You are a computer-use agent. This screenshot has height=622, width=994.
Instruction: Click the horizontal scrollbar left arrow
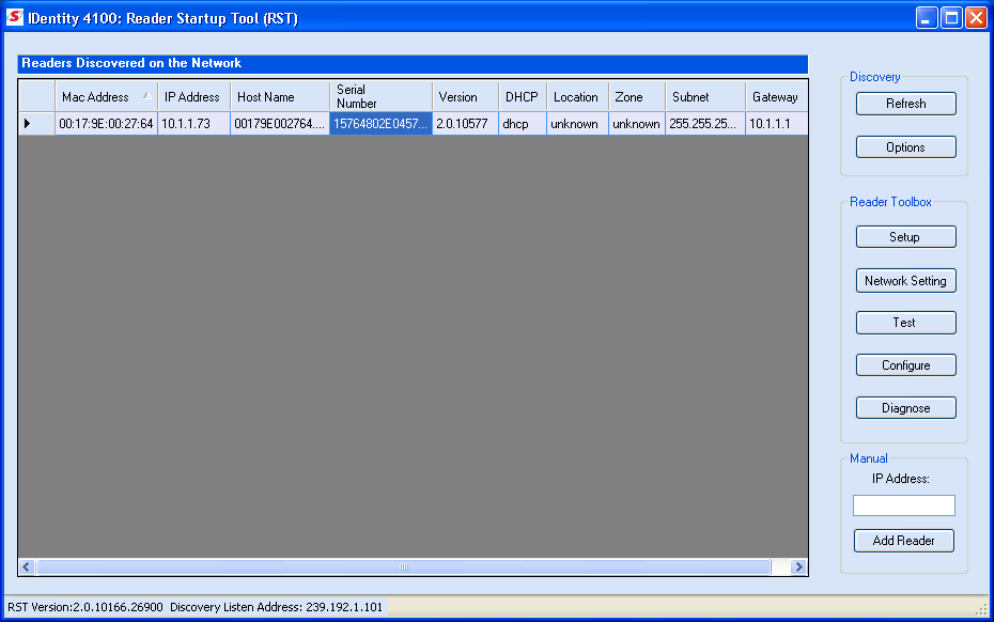click(27, 567)
